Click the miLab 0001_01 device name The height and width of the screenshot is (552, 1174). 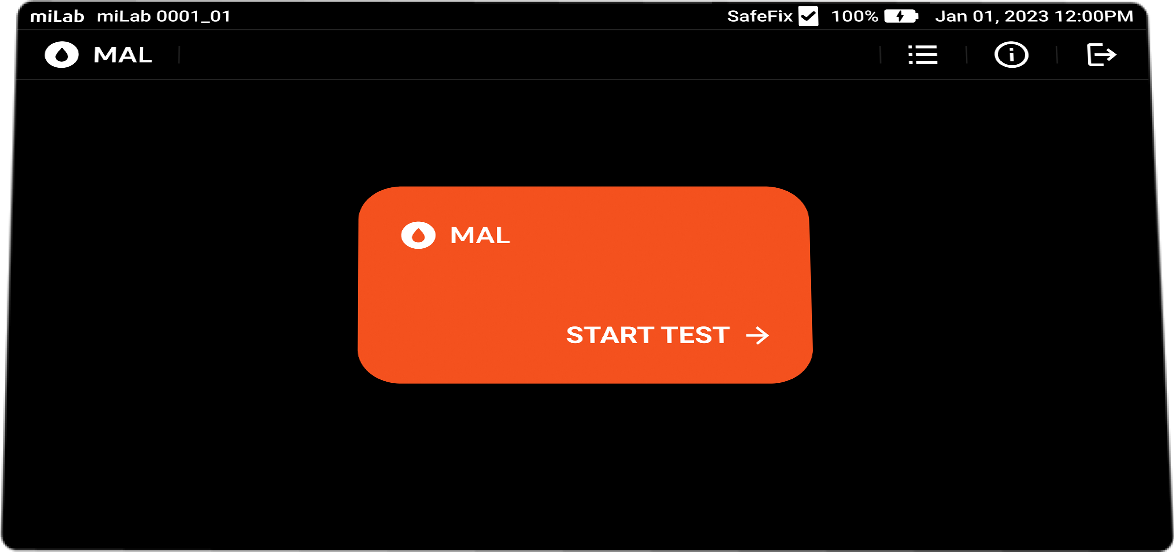click(x=163, y=16)
